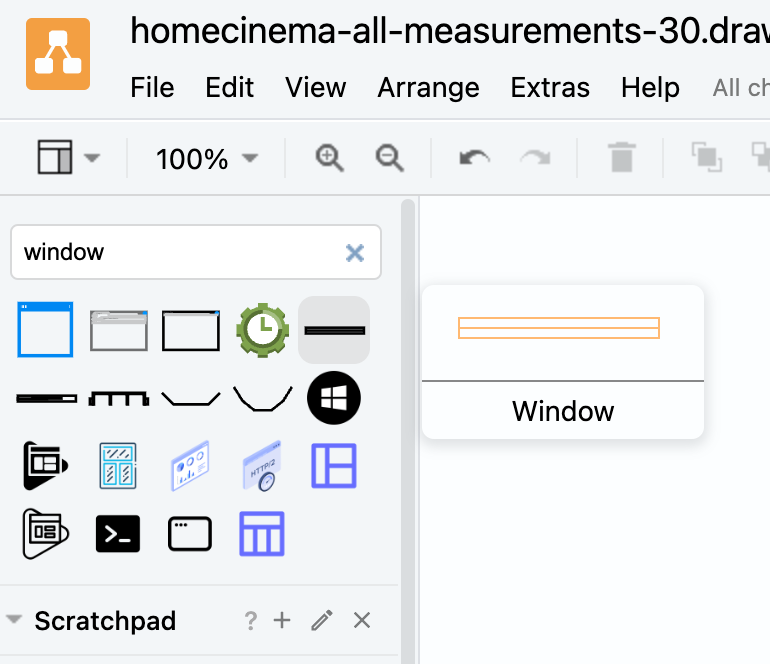Viewport: 770px width, 664px height.
Task: Click the Zoom In magnifier icon
Action: [329, 158]
